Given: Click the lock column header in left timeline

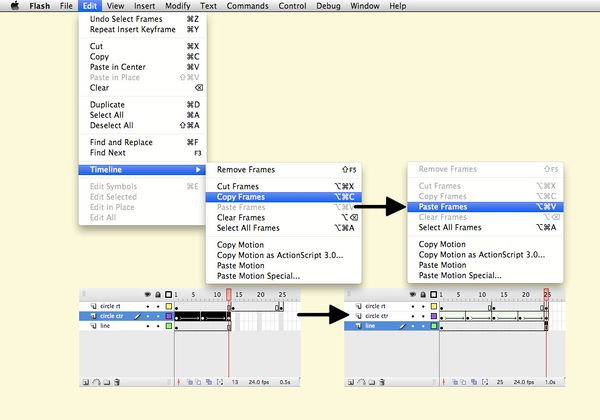Looking at the screenshot, I should pos(159,294).
